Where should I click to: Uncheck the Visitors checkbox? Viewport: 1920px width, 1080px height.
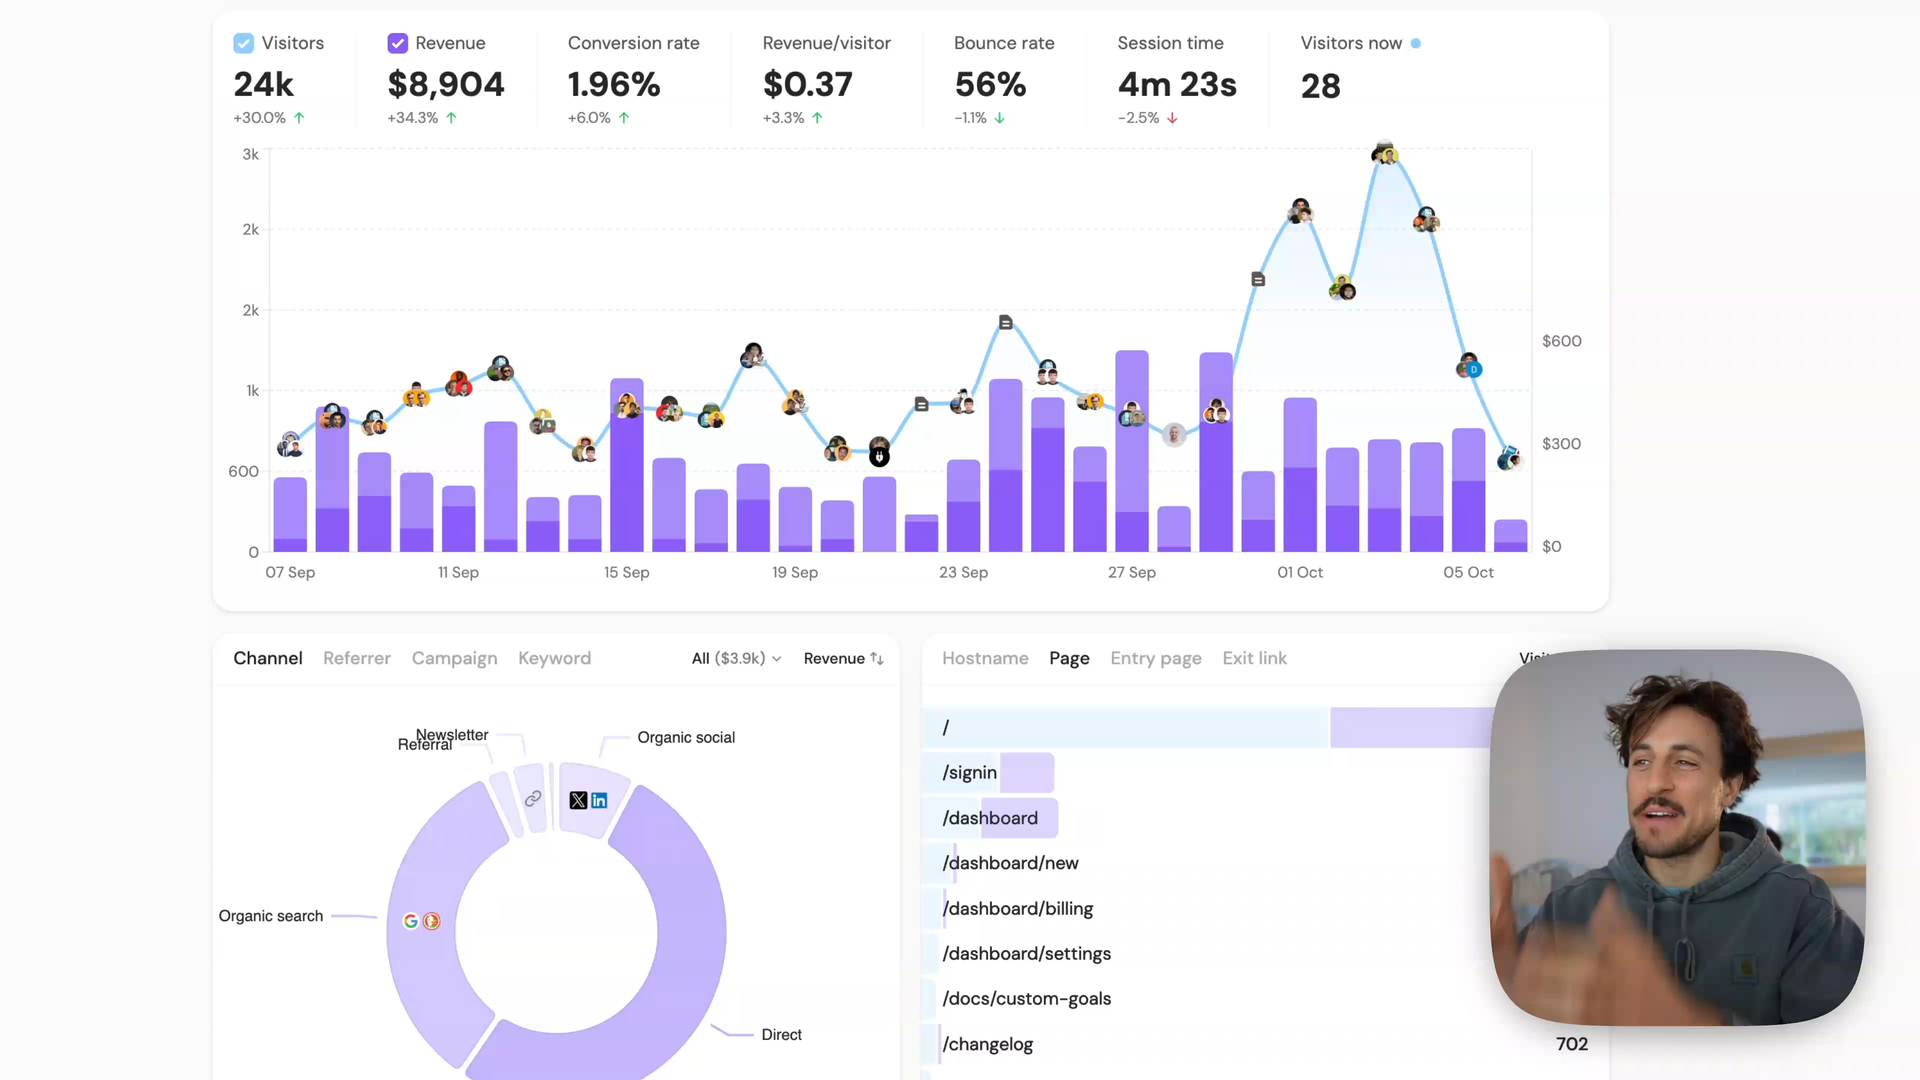[243, 43]
